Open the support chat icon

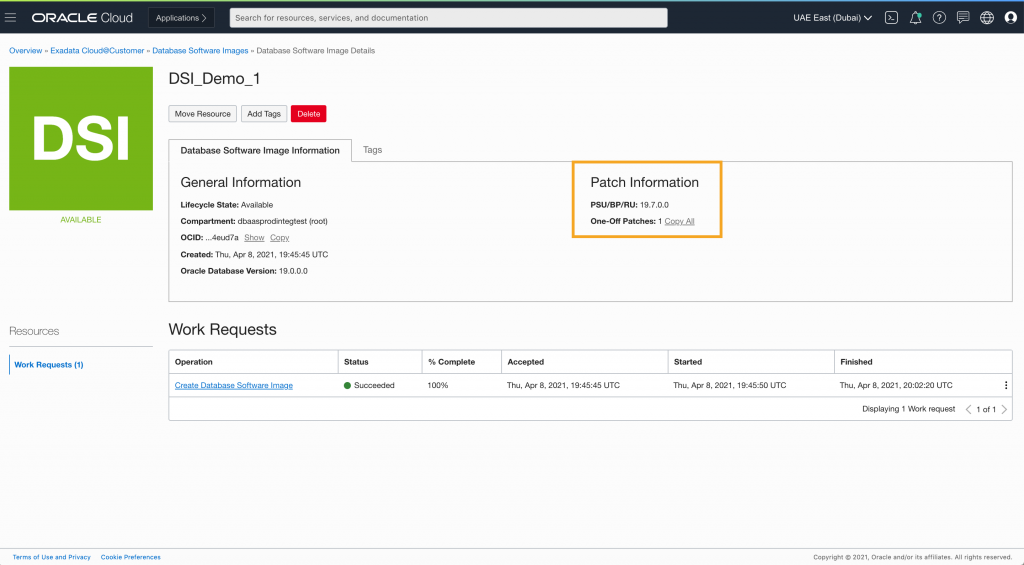click(x=963, y=18)
